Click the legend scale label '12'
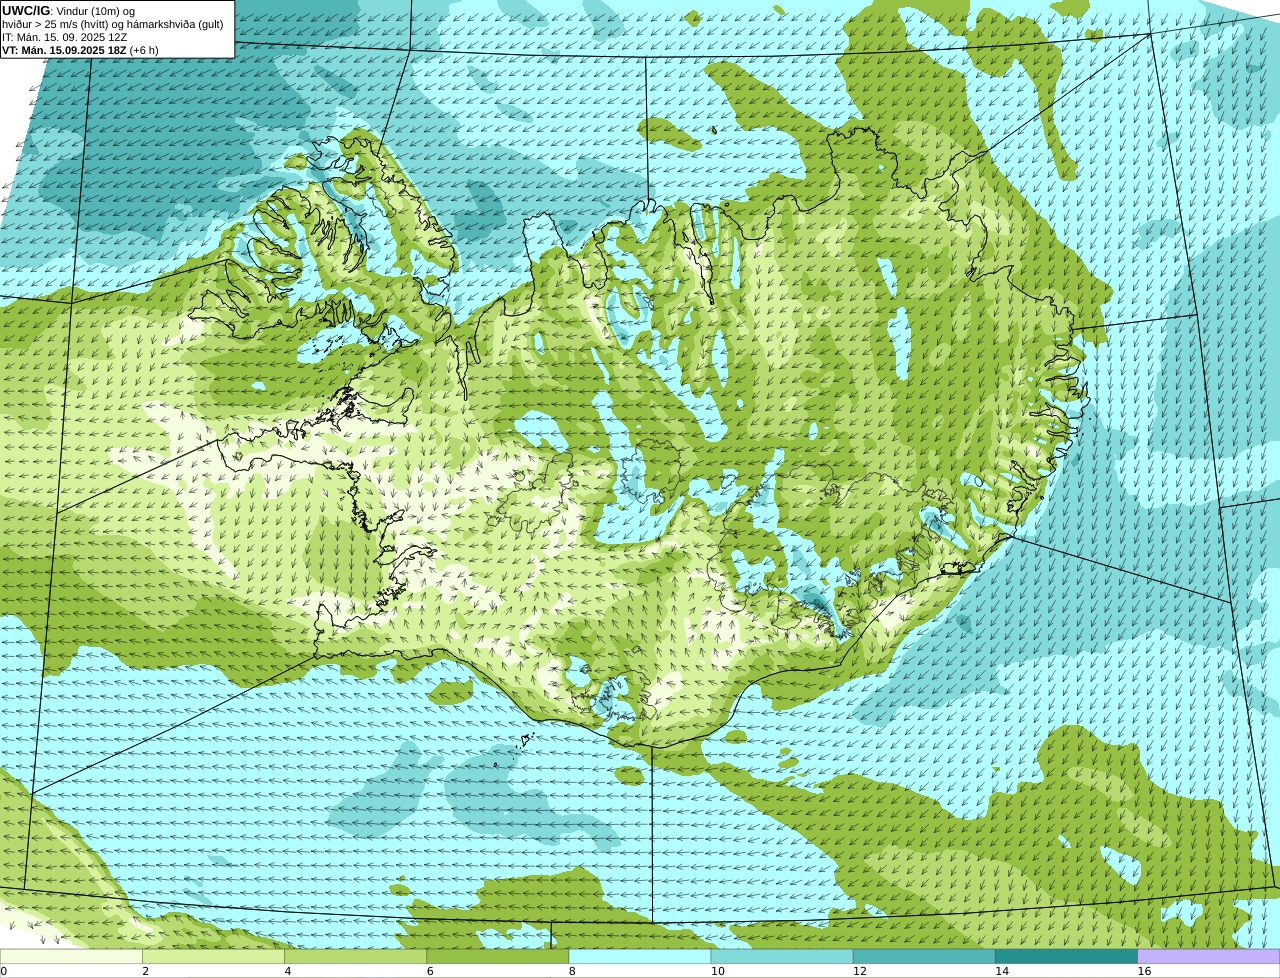This screenshot has width=1280, height=978. [x=860, y=971]
